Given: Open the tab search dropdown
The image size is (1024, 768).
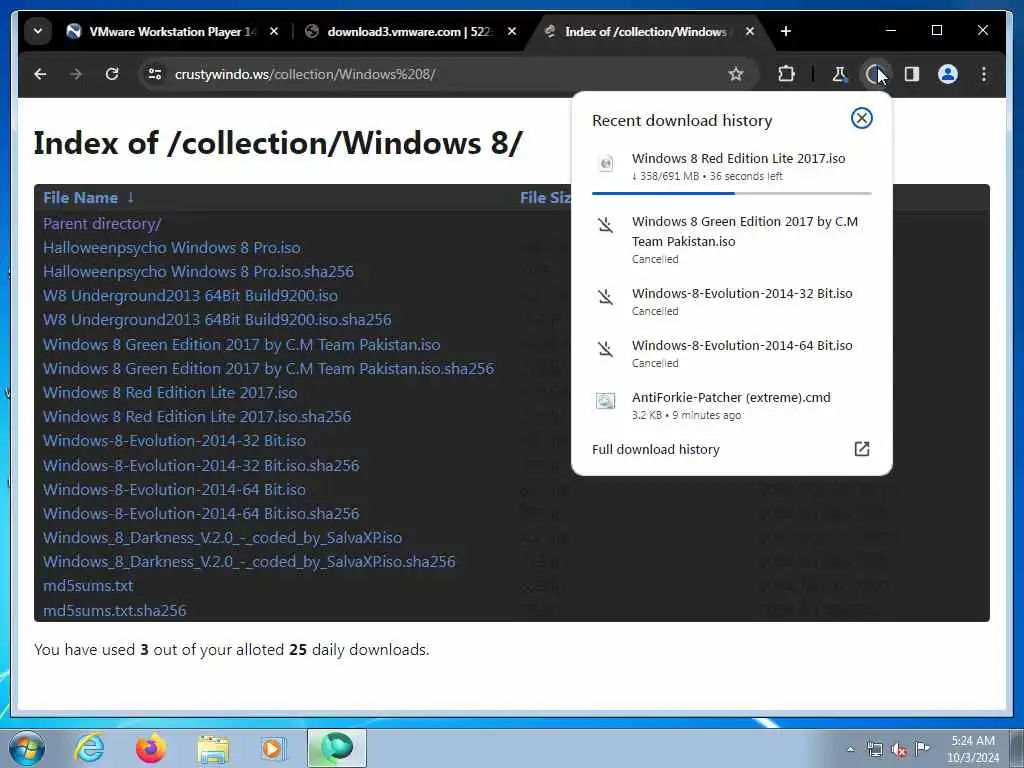Looking at the screenshot, I should tap(38, 31).
